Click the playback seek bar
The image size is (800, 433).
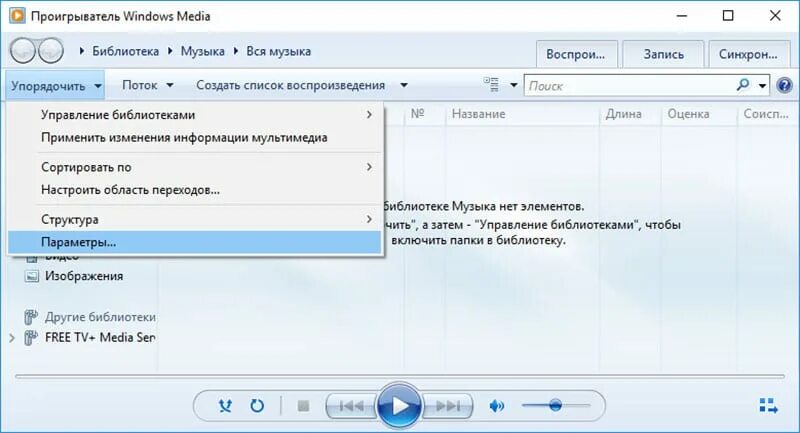coord(399,377)
